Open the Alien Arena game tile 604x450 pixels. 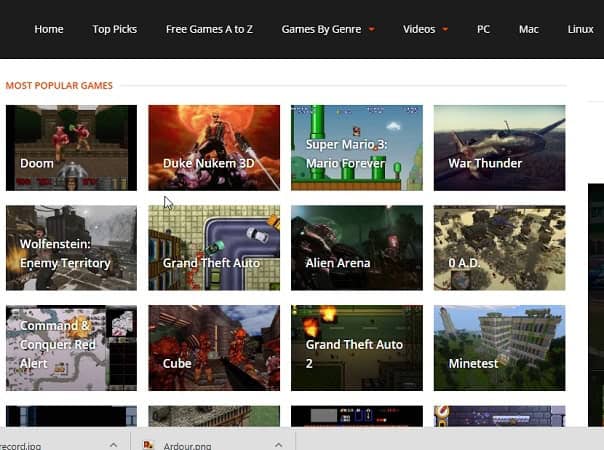click(357, 248)
